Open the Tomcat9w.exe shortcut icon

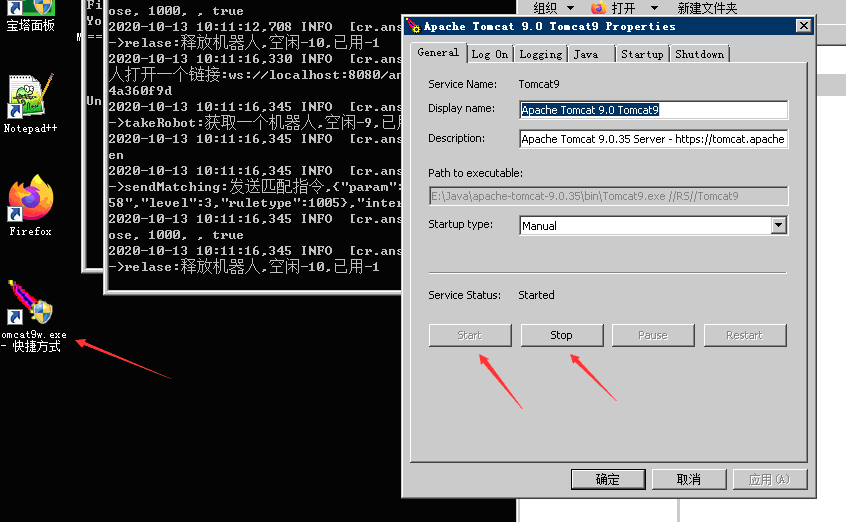tap(31, 316)
